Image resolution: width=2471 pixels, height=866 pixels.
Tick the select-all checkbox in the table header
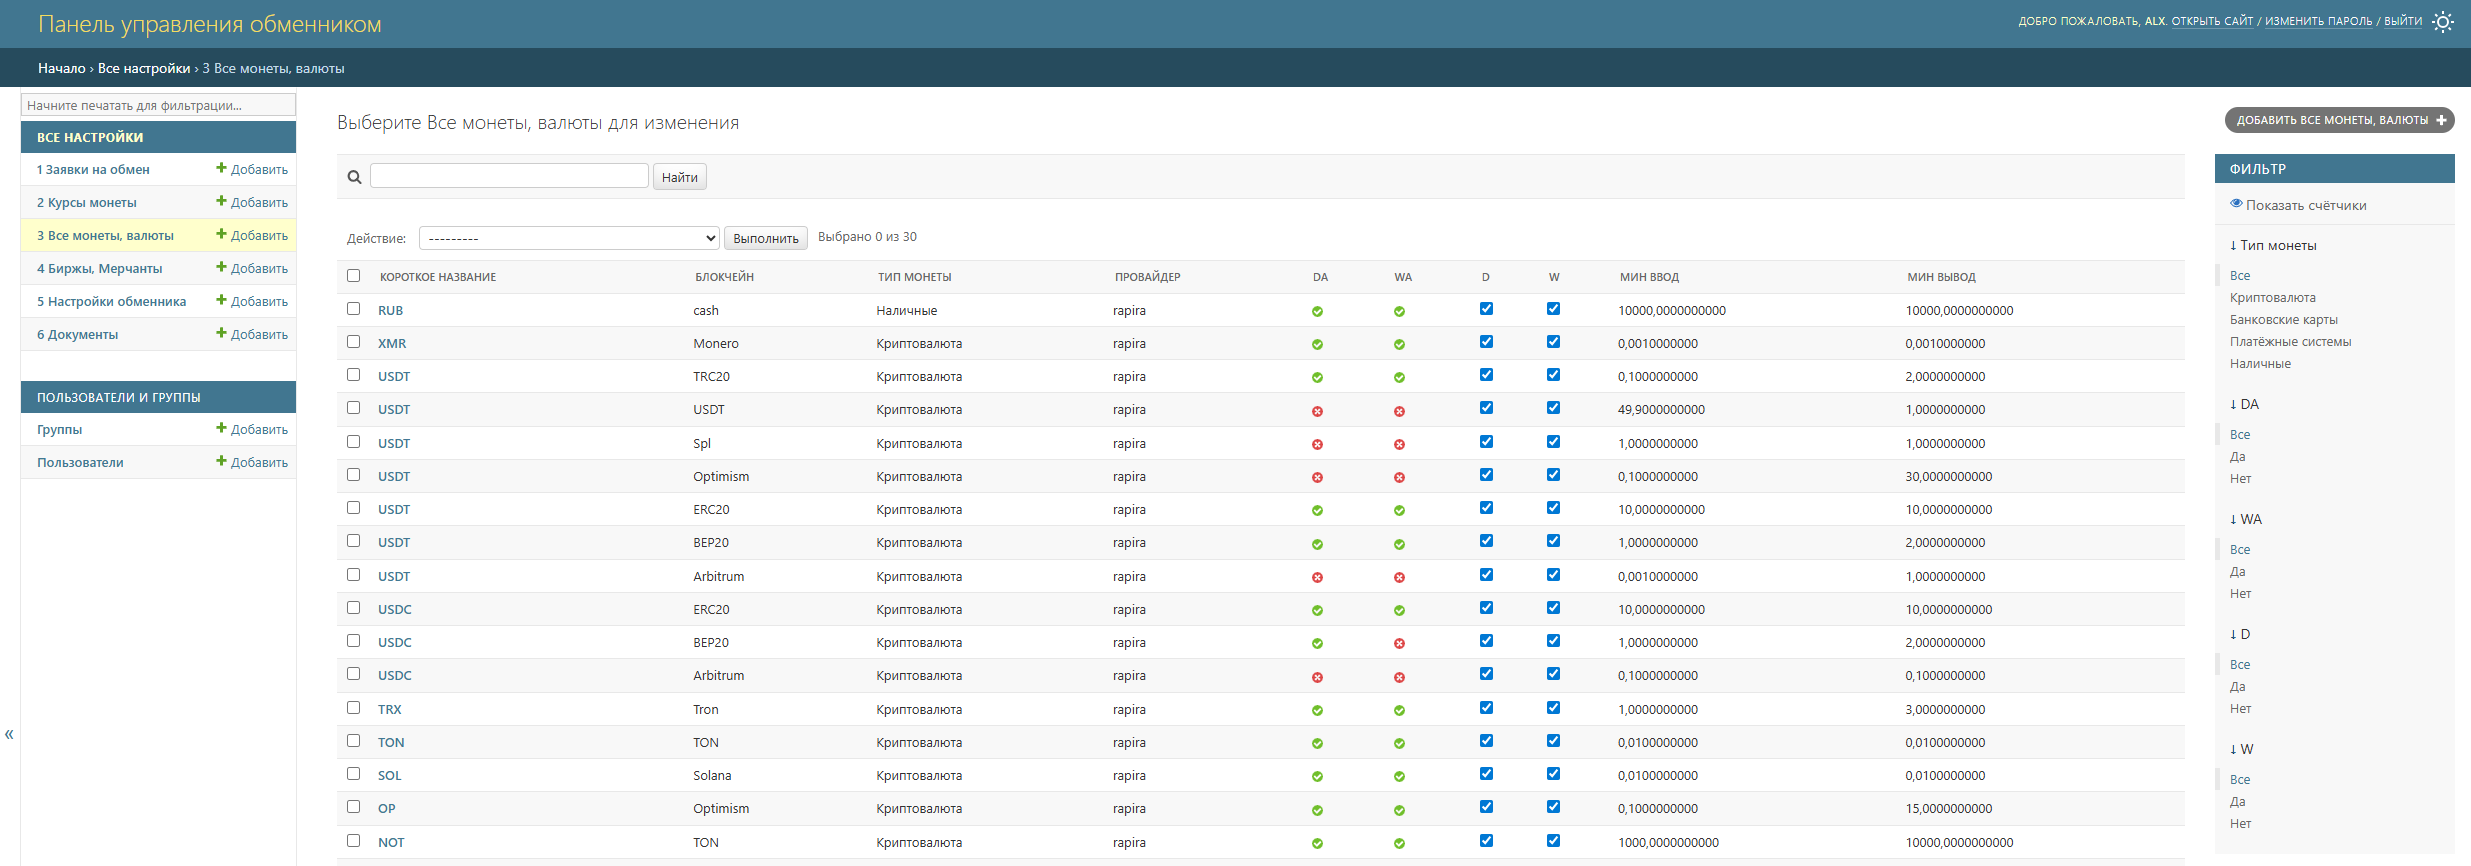(353, 276)
